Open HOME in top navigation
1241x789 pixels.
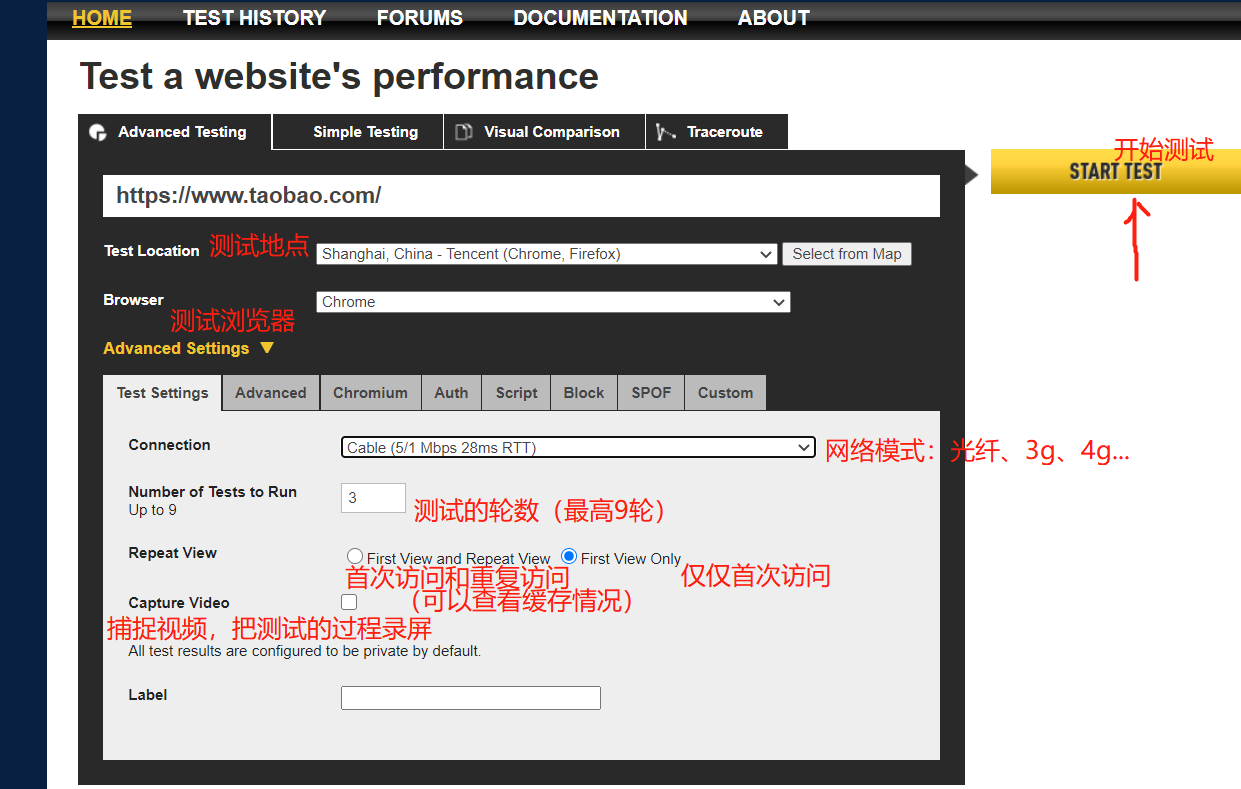pos(102,18)
